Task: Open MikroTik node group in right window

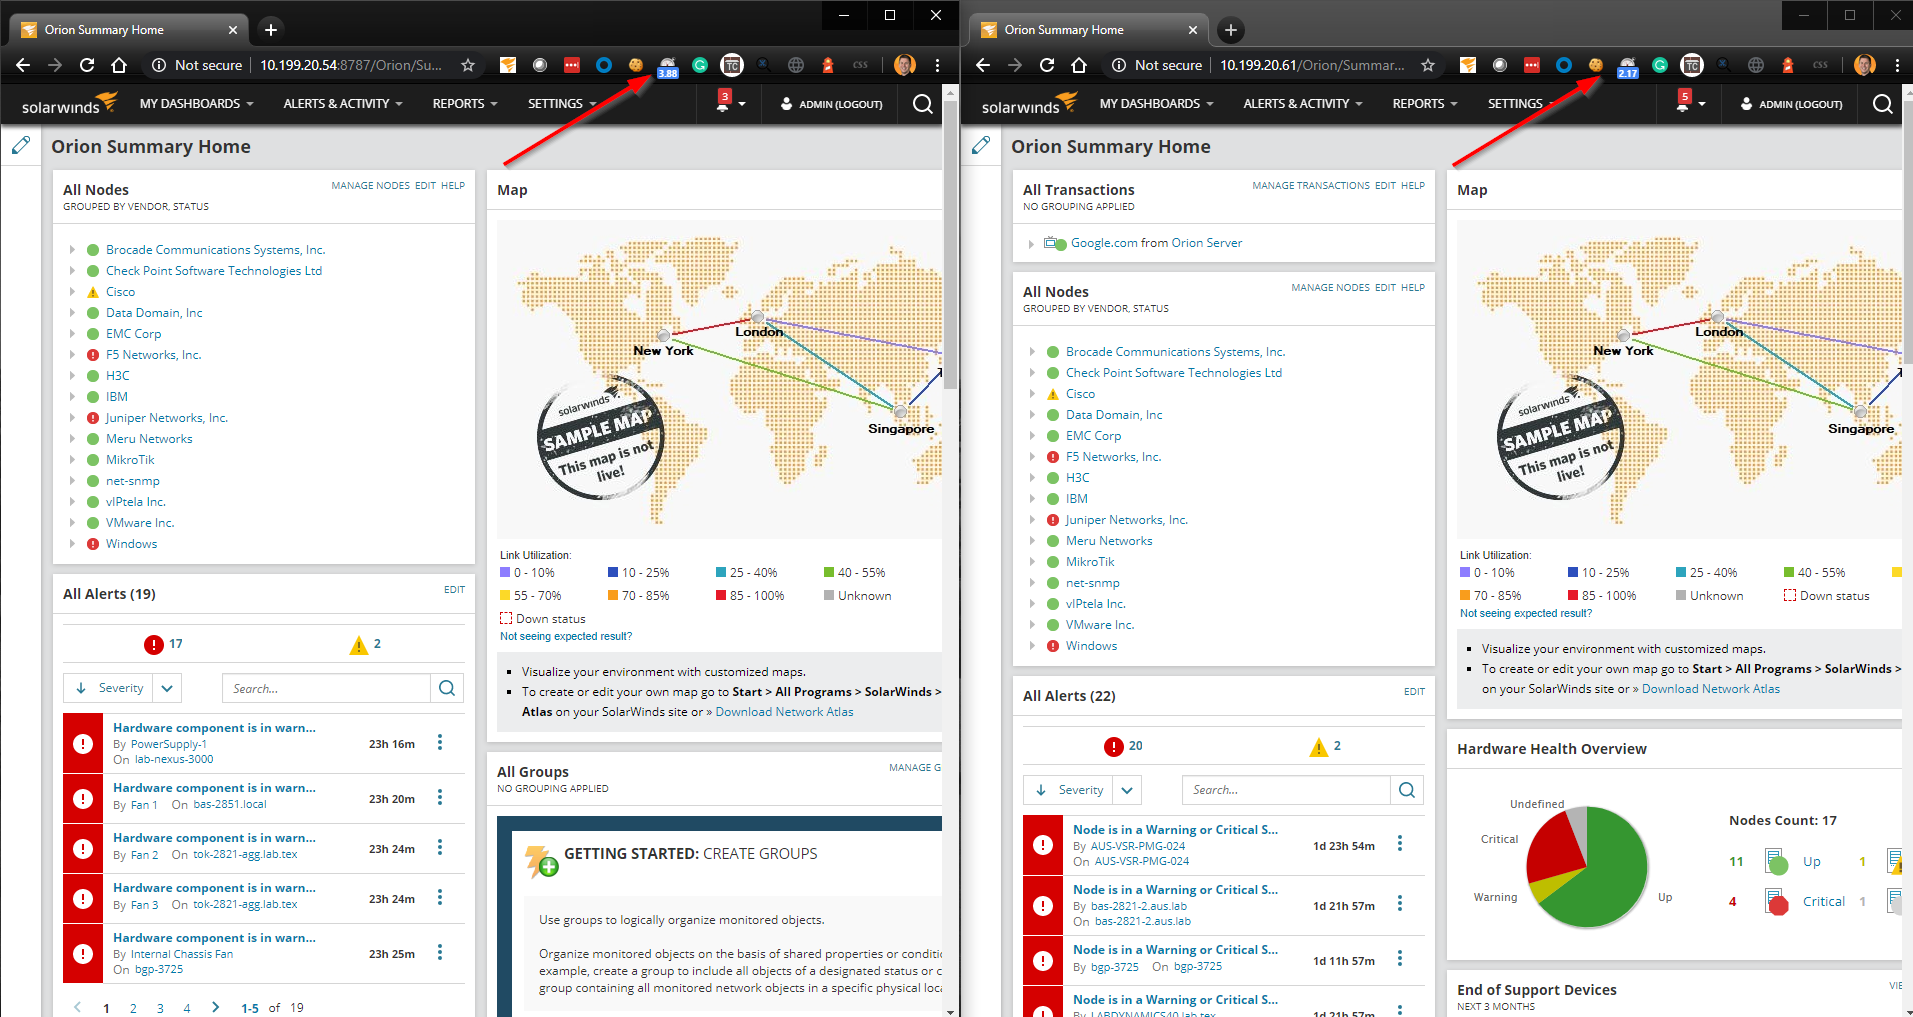Action: [1090, 562]
